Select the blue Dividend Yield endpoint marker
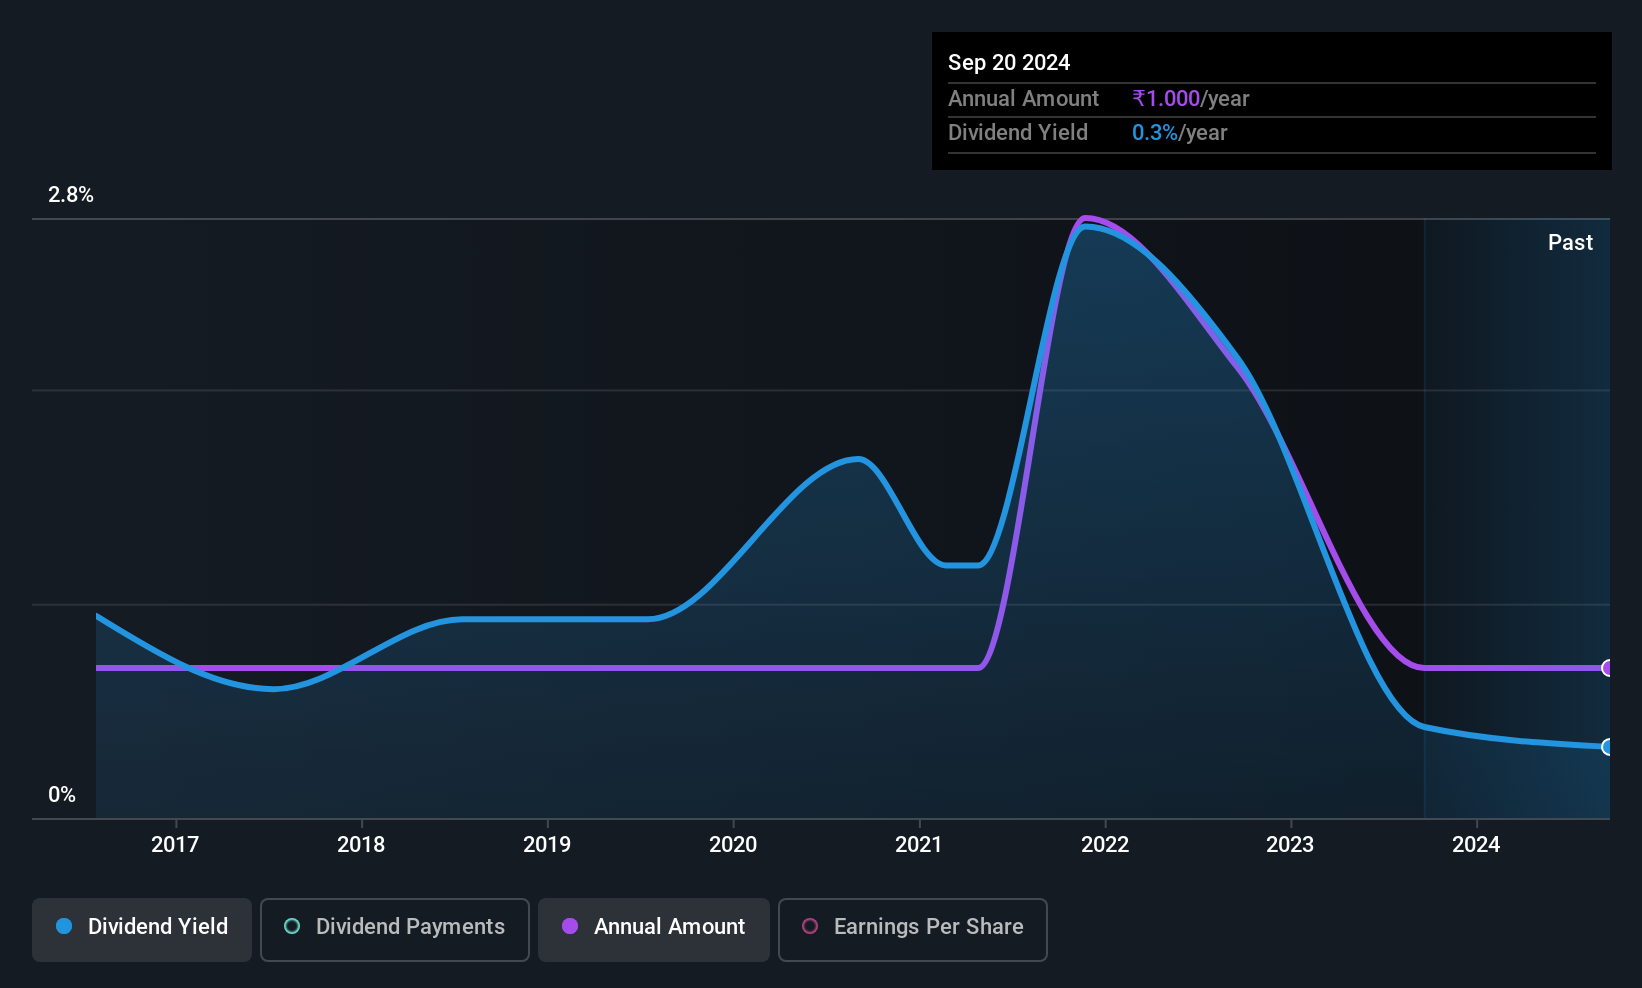The width and height of the screenshot is (1642, 988). pyautogui.click(x=1607, y=747)
